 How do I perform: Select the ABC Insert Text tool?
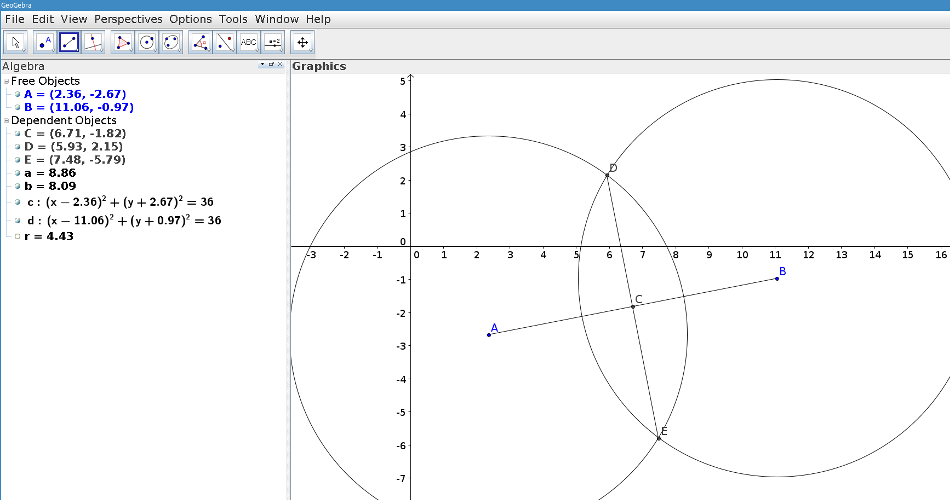(249, 42)
